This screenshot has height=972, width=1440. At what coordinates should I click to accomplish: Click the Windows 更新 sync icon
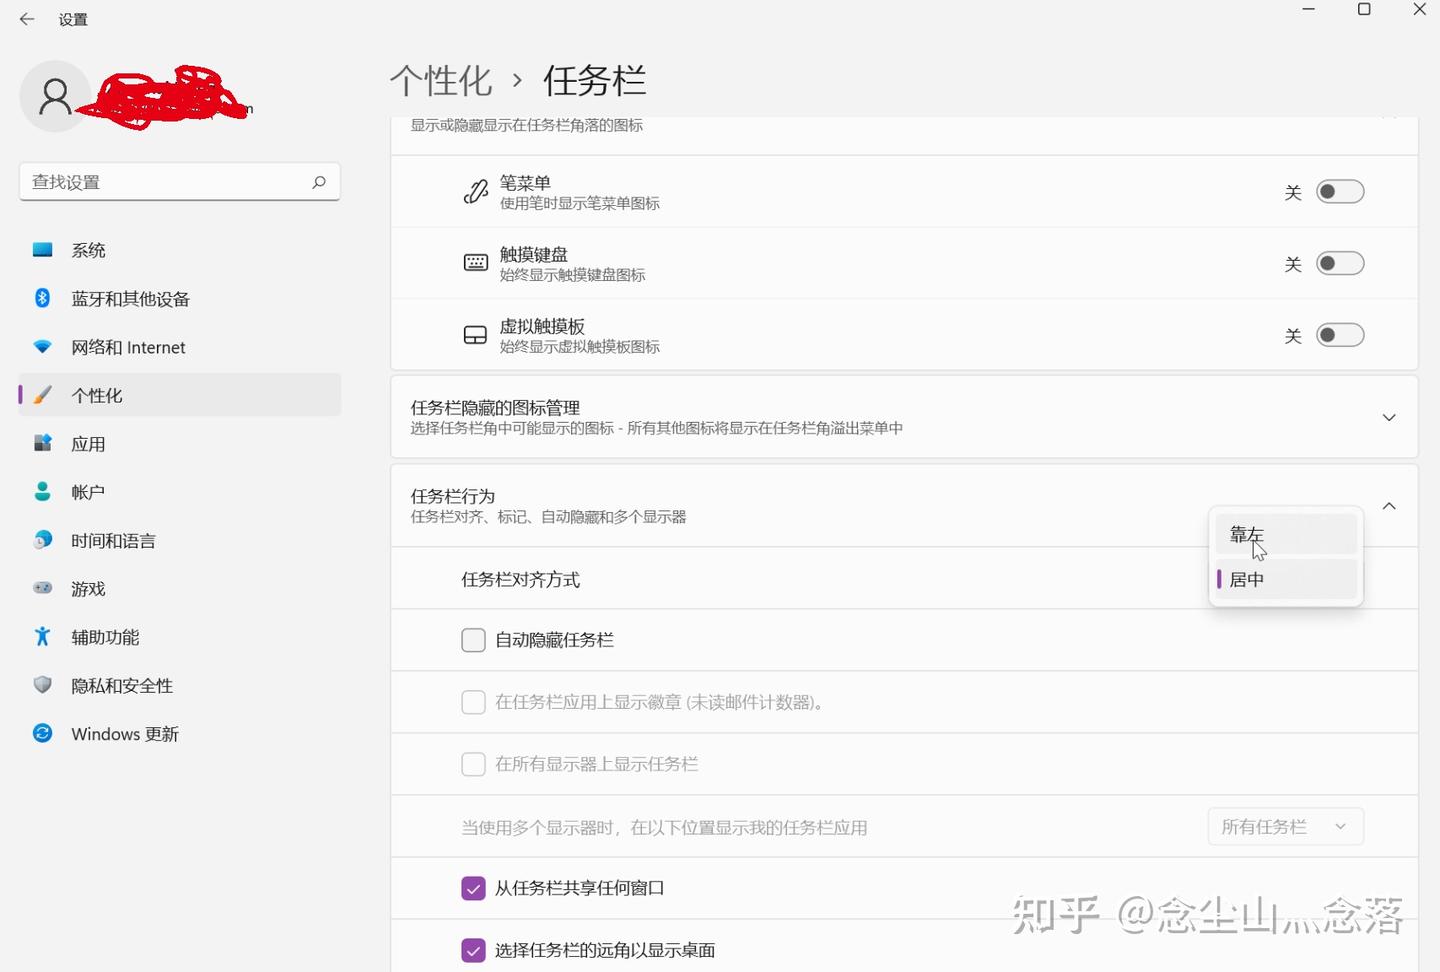(42, 733)
